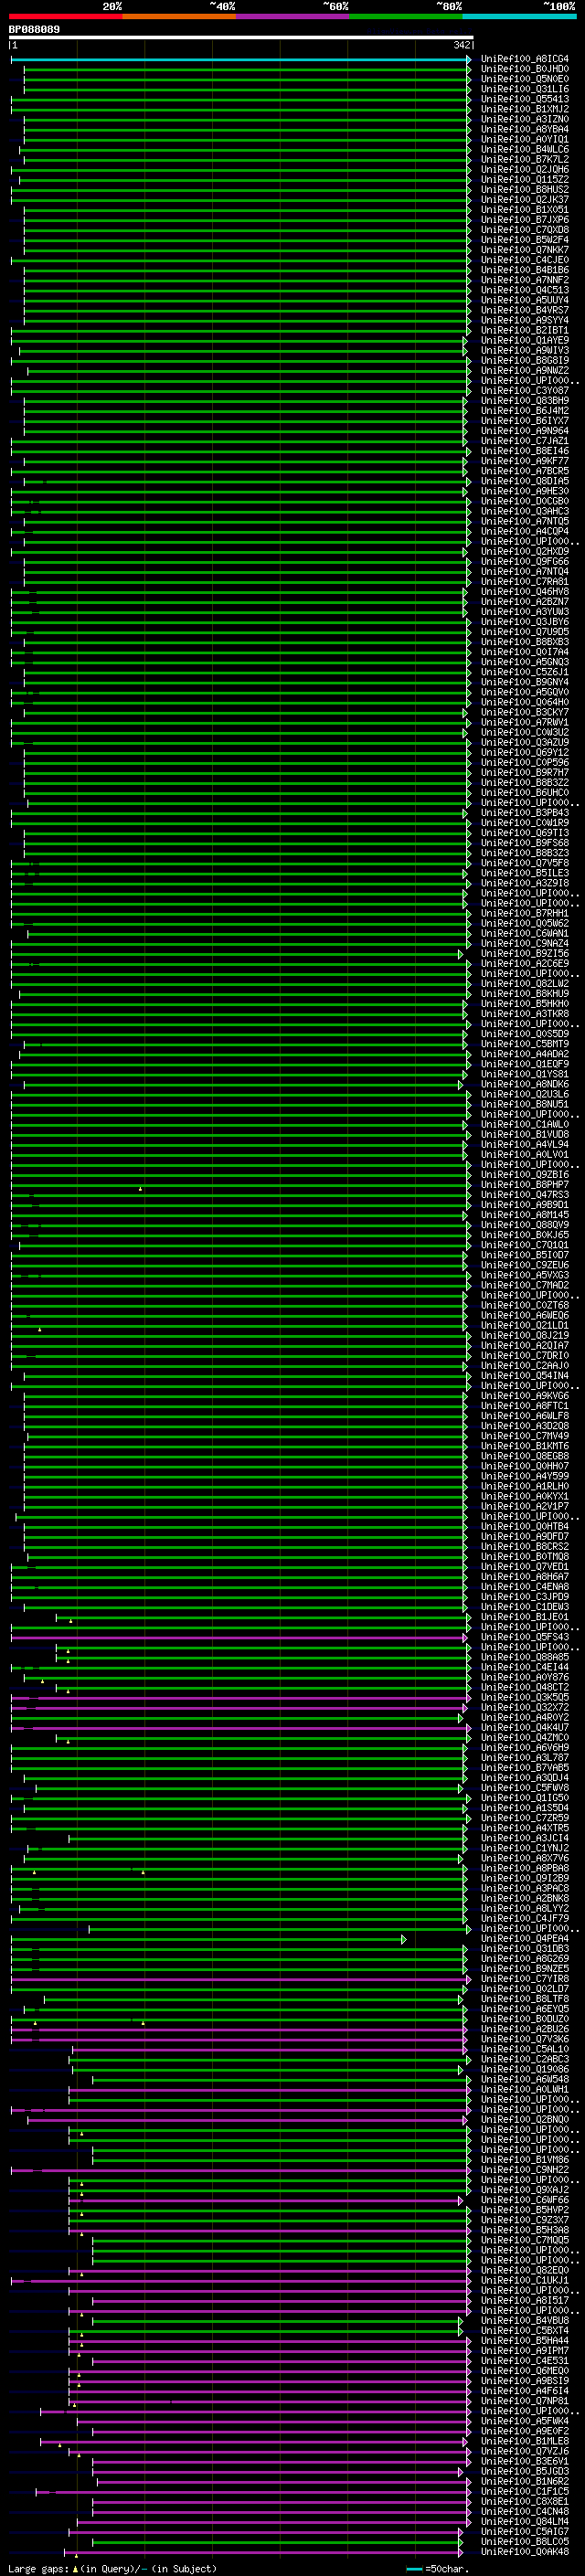This screenshot has width=585, height=2576.
Task: Open hit UniRef100_Q5N0E0
Action: (x=525, y=79)
